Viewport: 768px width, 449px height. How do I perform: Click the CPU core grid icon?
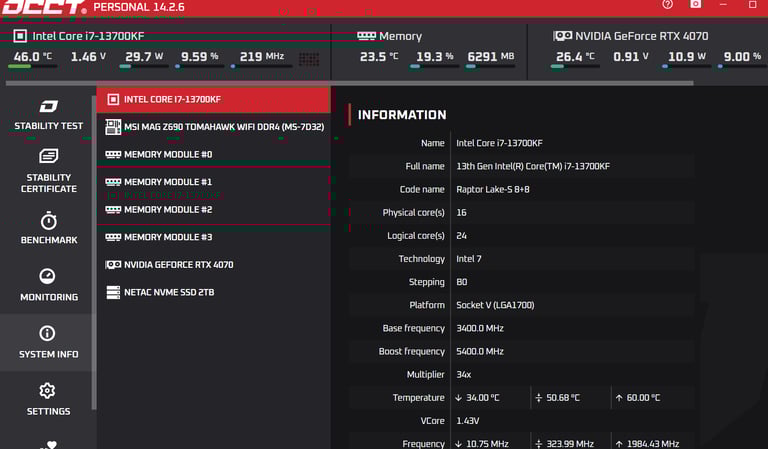pyautogui.click(x=309, y=59)
